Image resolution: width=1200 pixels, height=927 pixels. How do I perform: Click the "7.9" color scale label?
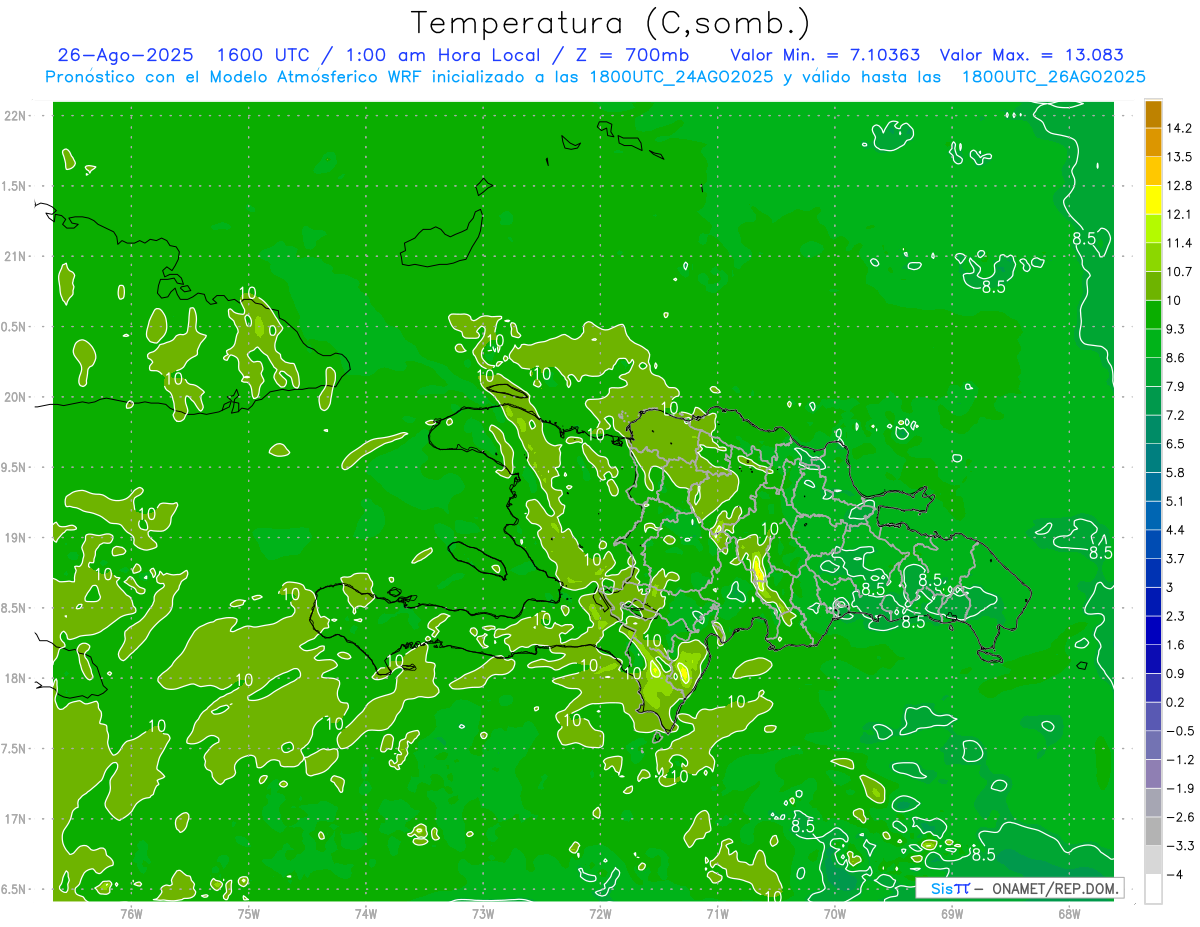[1176, 387]
